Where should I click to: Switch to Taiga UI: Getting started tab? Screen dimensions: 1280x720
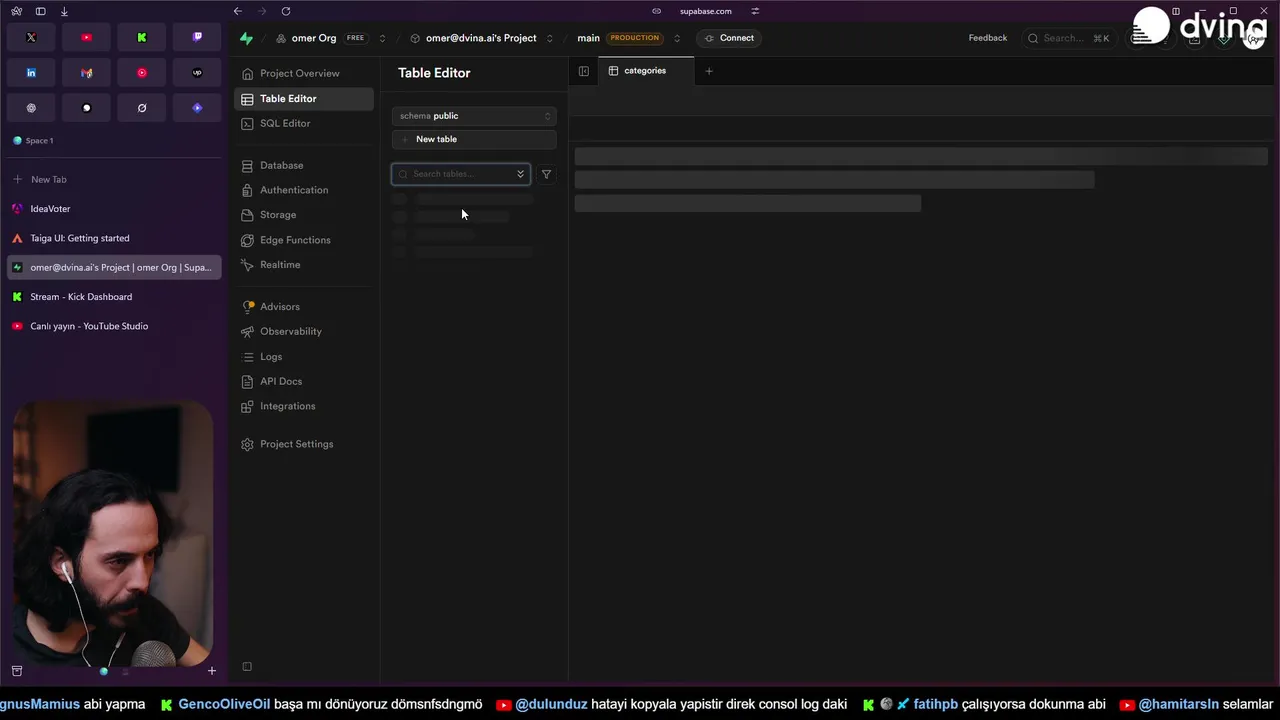pyautogui.click(x=114, y=238)
